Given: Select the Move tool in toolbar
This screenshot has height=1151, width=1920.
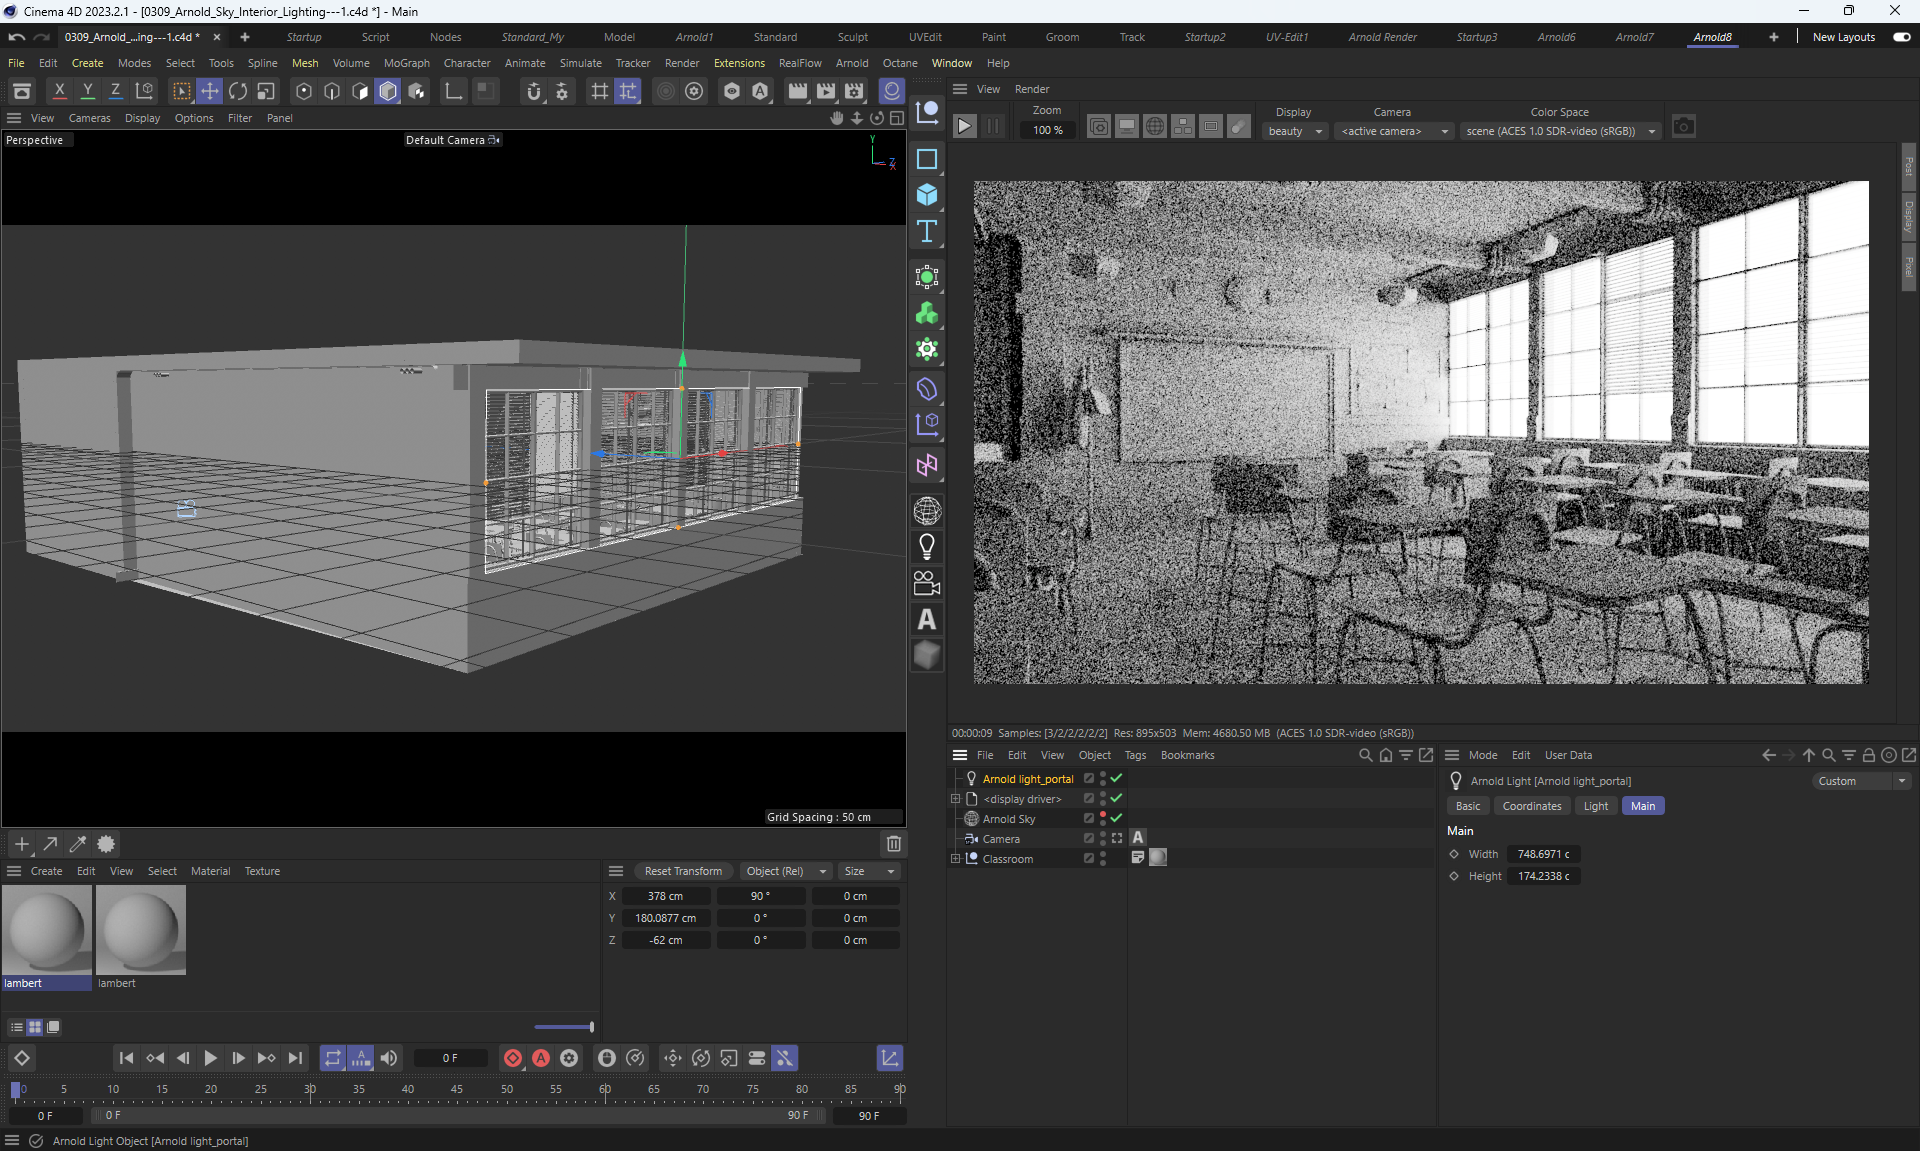Looking at the screenshot, I should pyautogui.click(x=210, y=91).
